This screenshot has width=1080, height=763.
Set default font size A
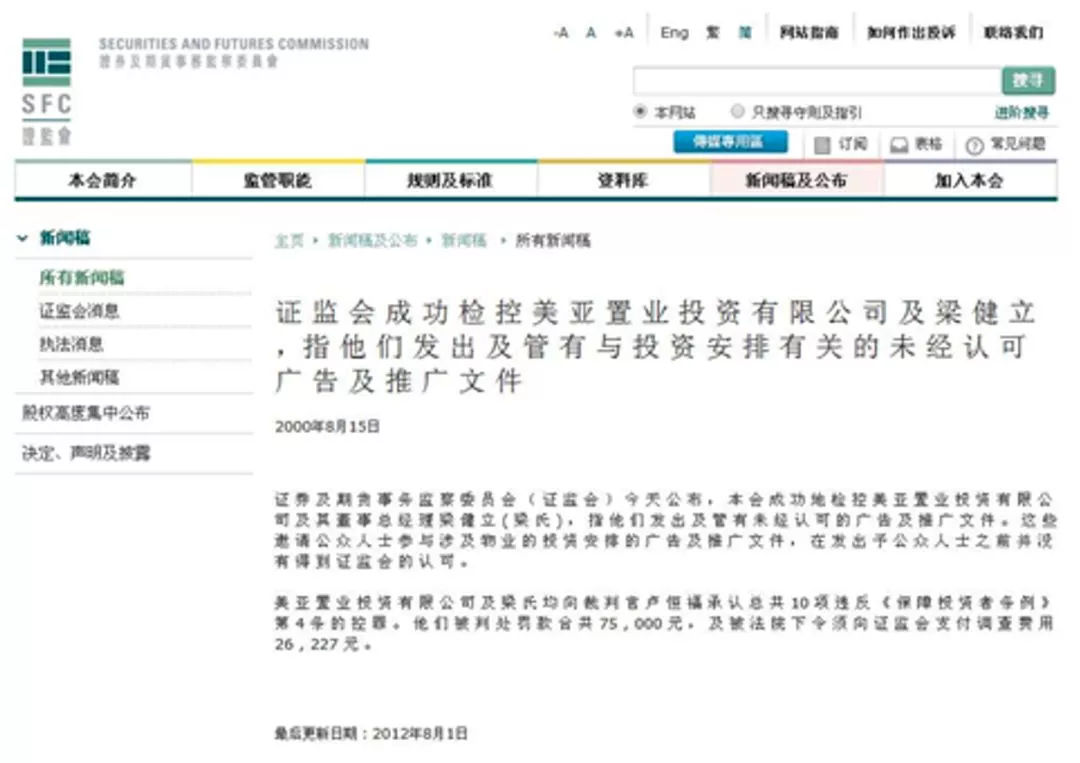tap(591, 32)
